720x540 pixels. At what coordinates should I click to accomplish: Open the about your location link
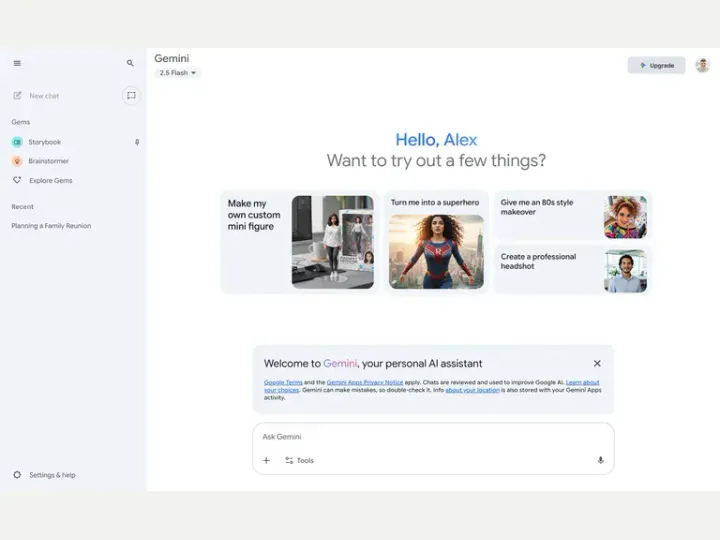coord(472,390)
